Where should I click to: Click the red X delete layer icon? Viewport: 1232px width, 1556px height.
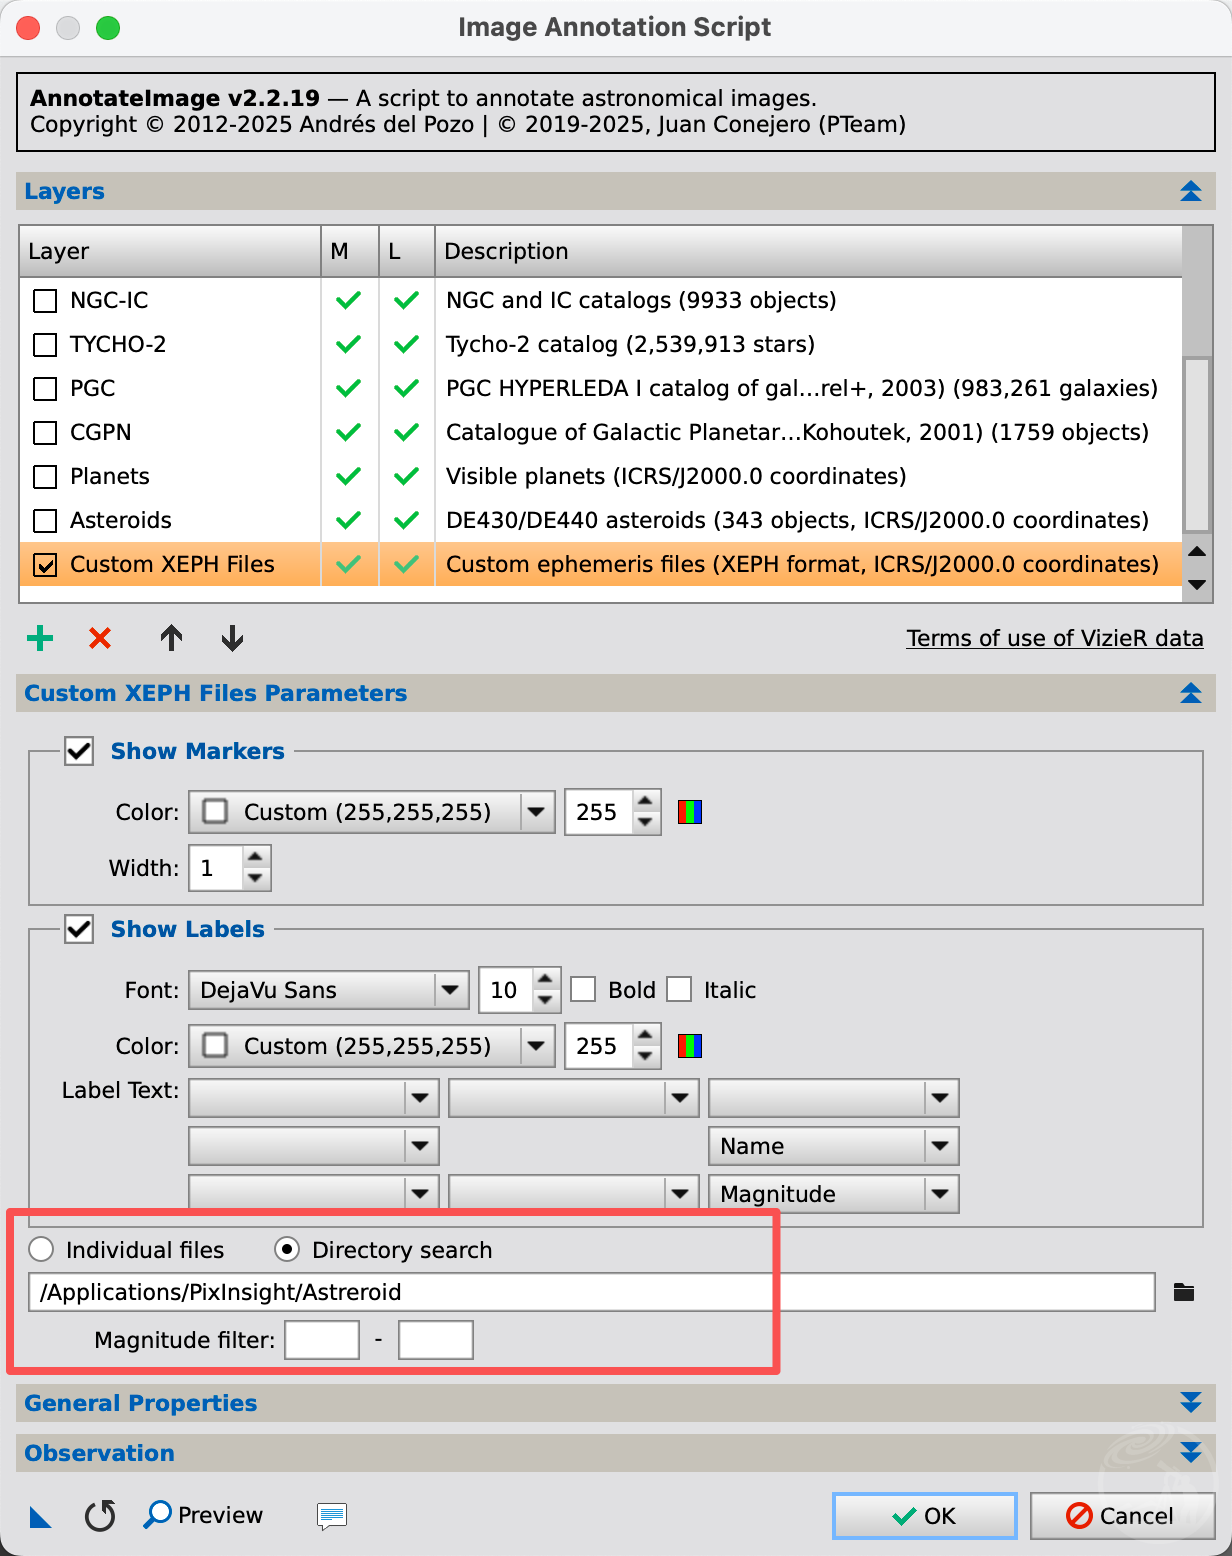point(100,638)
